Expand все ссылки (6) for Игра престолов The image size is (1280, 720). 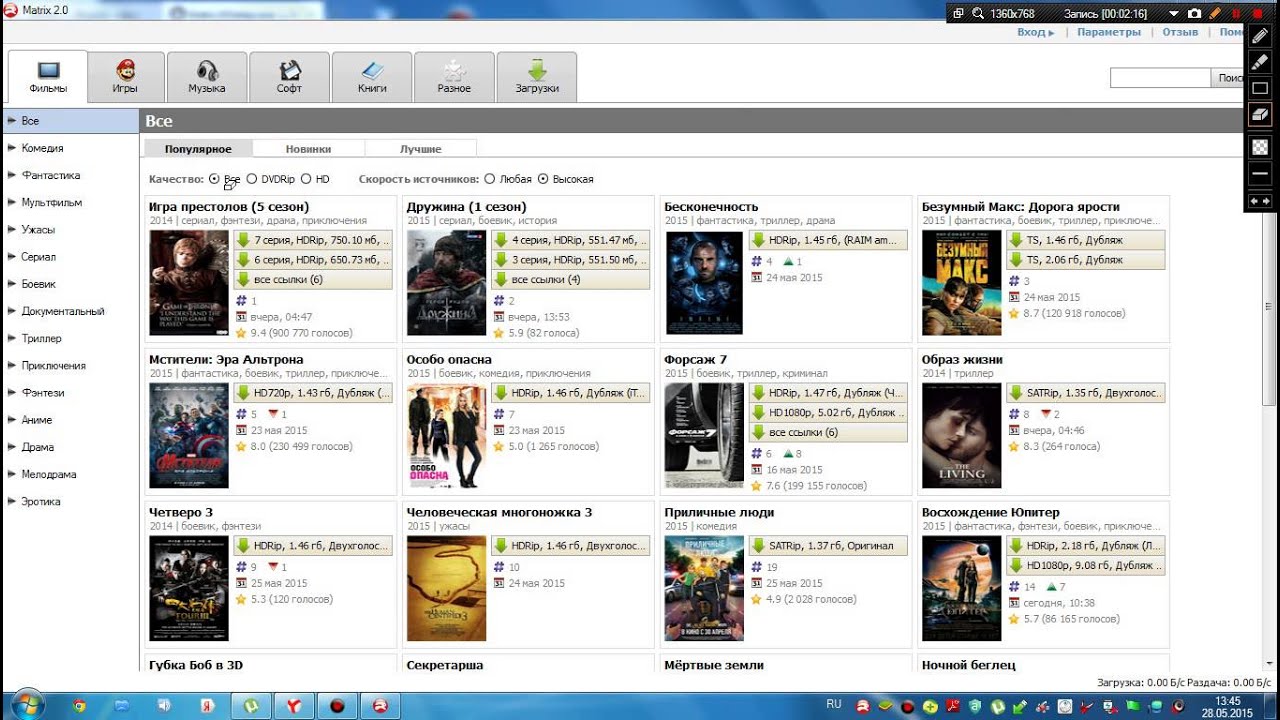coord(313,280)
